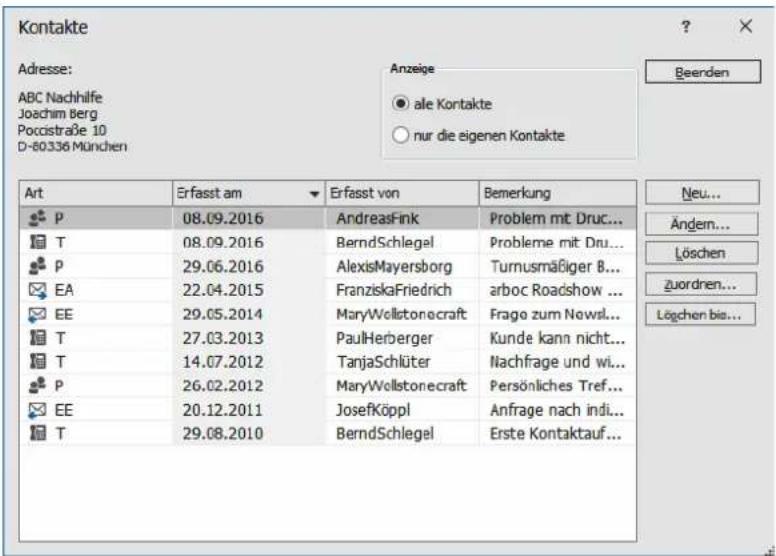
Task: Select the date 29.06.2016 cell
Action: pos(223,266)
